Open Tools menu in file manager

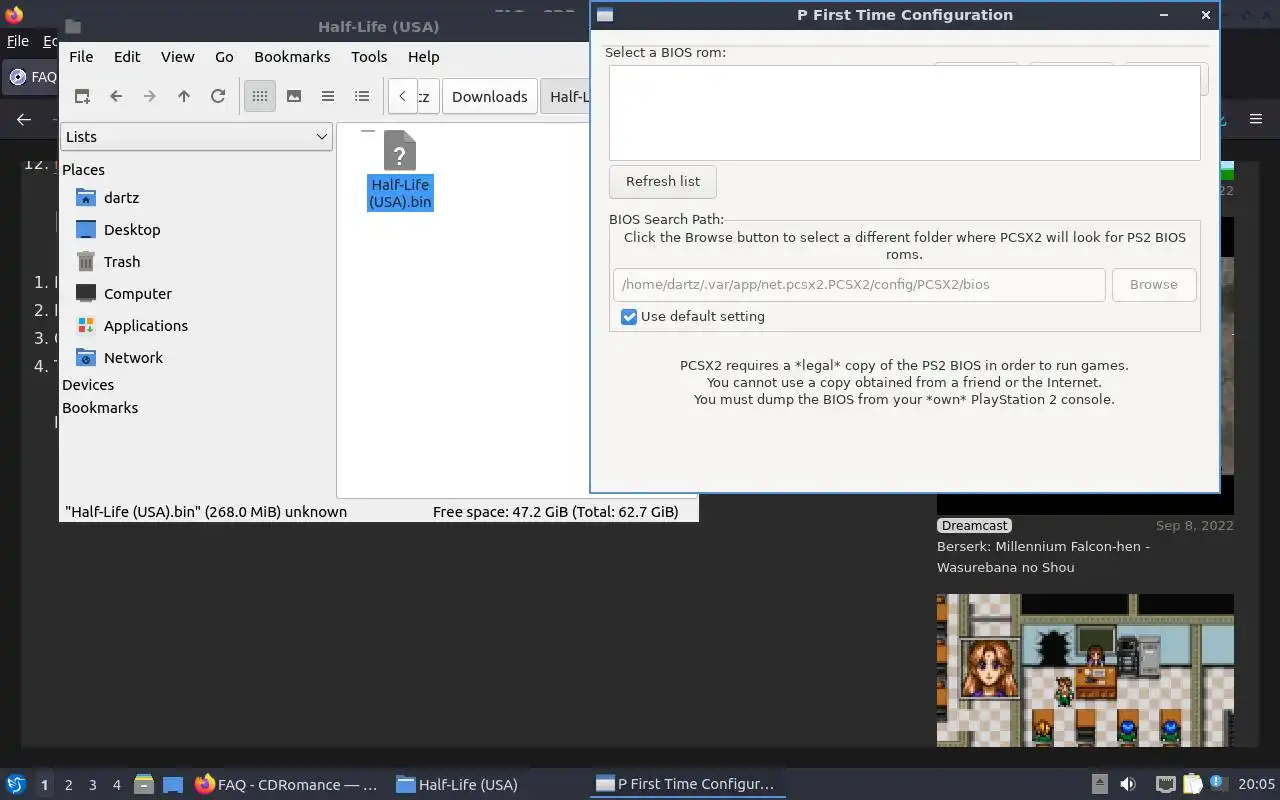(x=369, y=57)
